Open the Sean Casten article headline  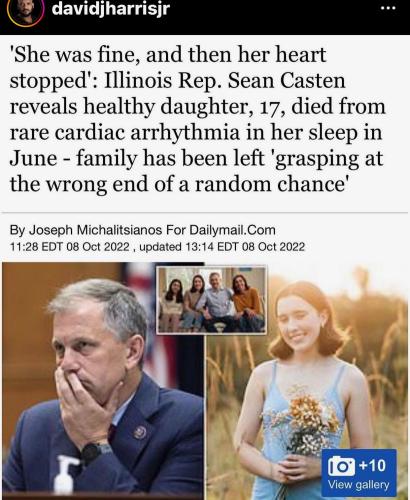click(197, 119)
